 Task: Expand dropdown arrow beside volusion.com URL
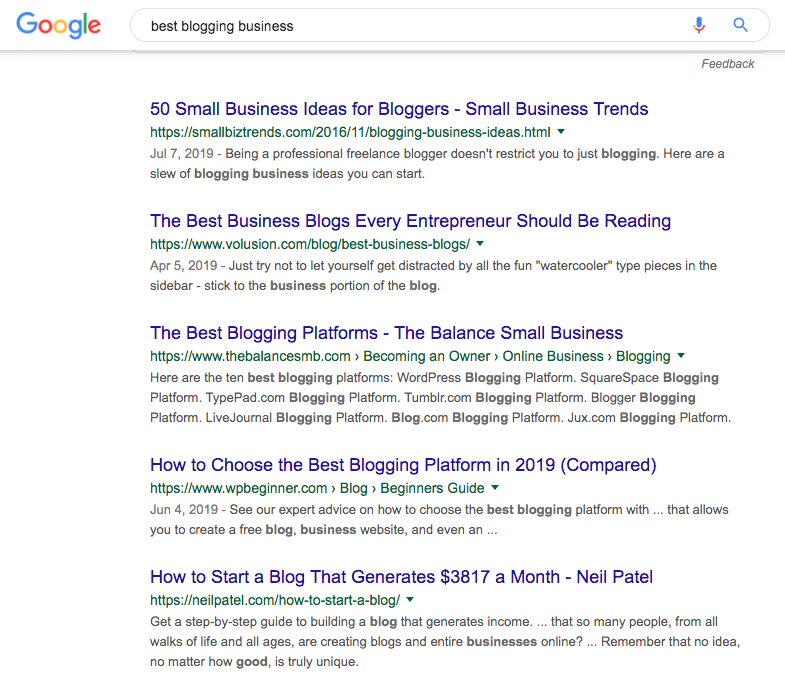click(480, 244)
